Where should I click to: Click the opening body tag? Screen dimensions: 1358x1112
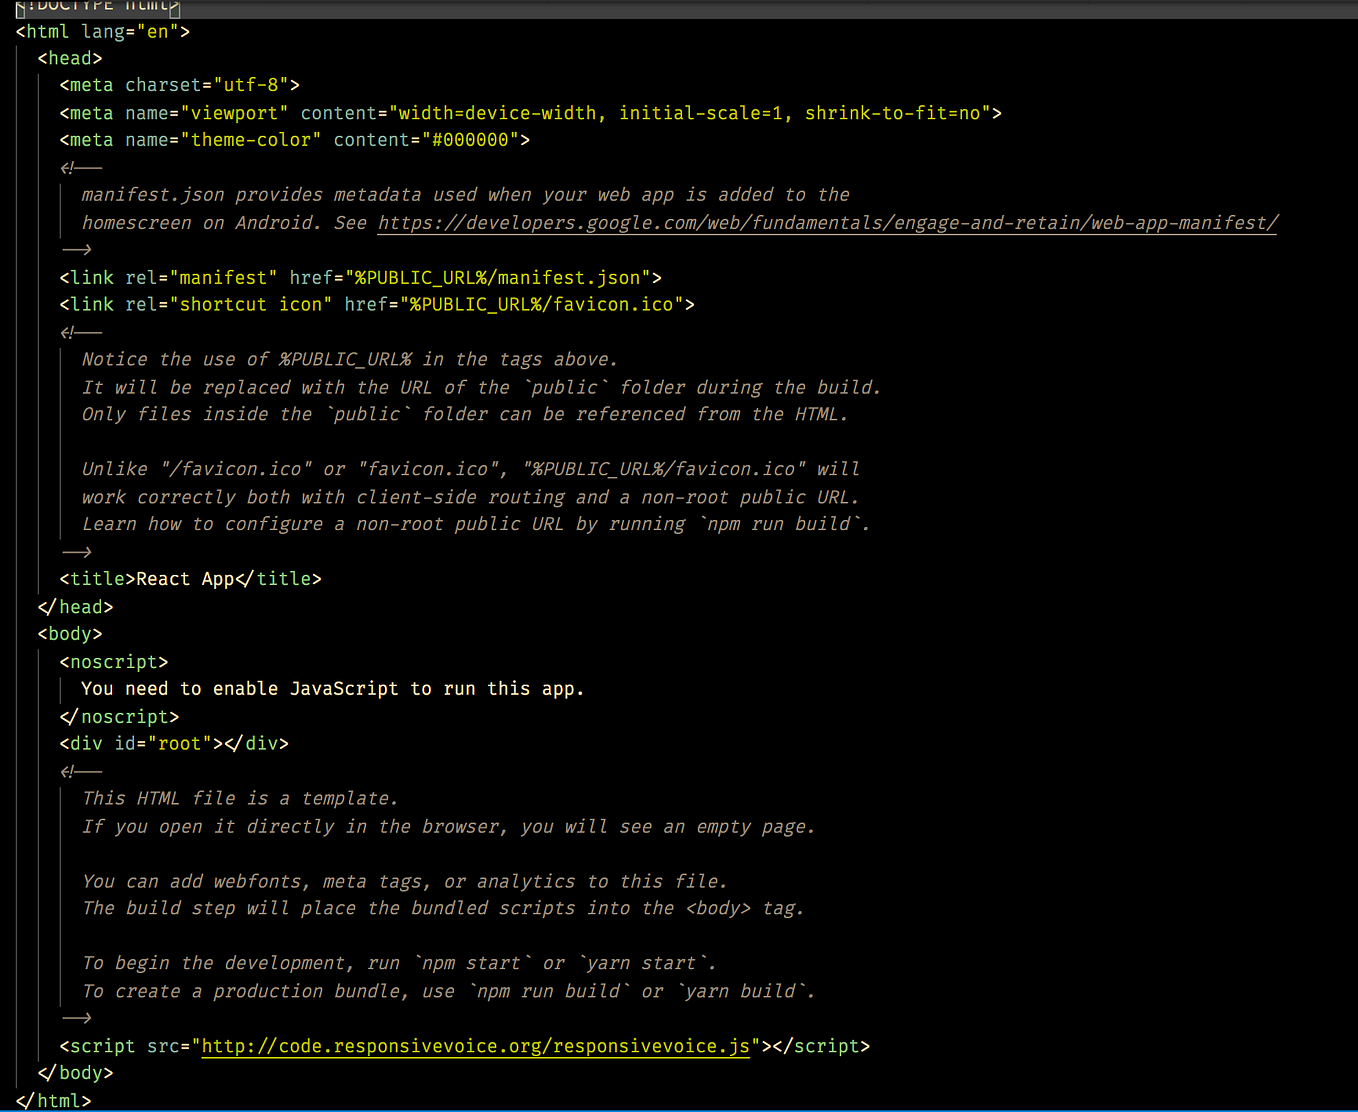[68, 633]
